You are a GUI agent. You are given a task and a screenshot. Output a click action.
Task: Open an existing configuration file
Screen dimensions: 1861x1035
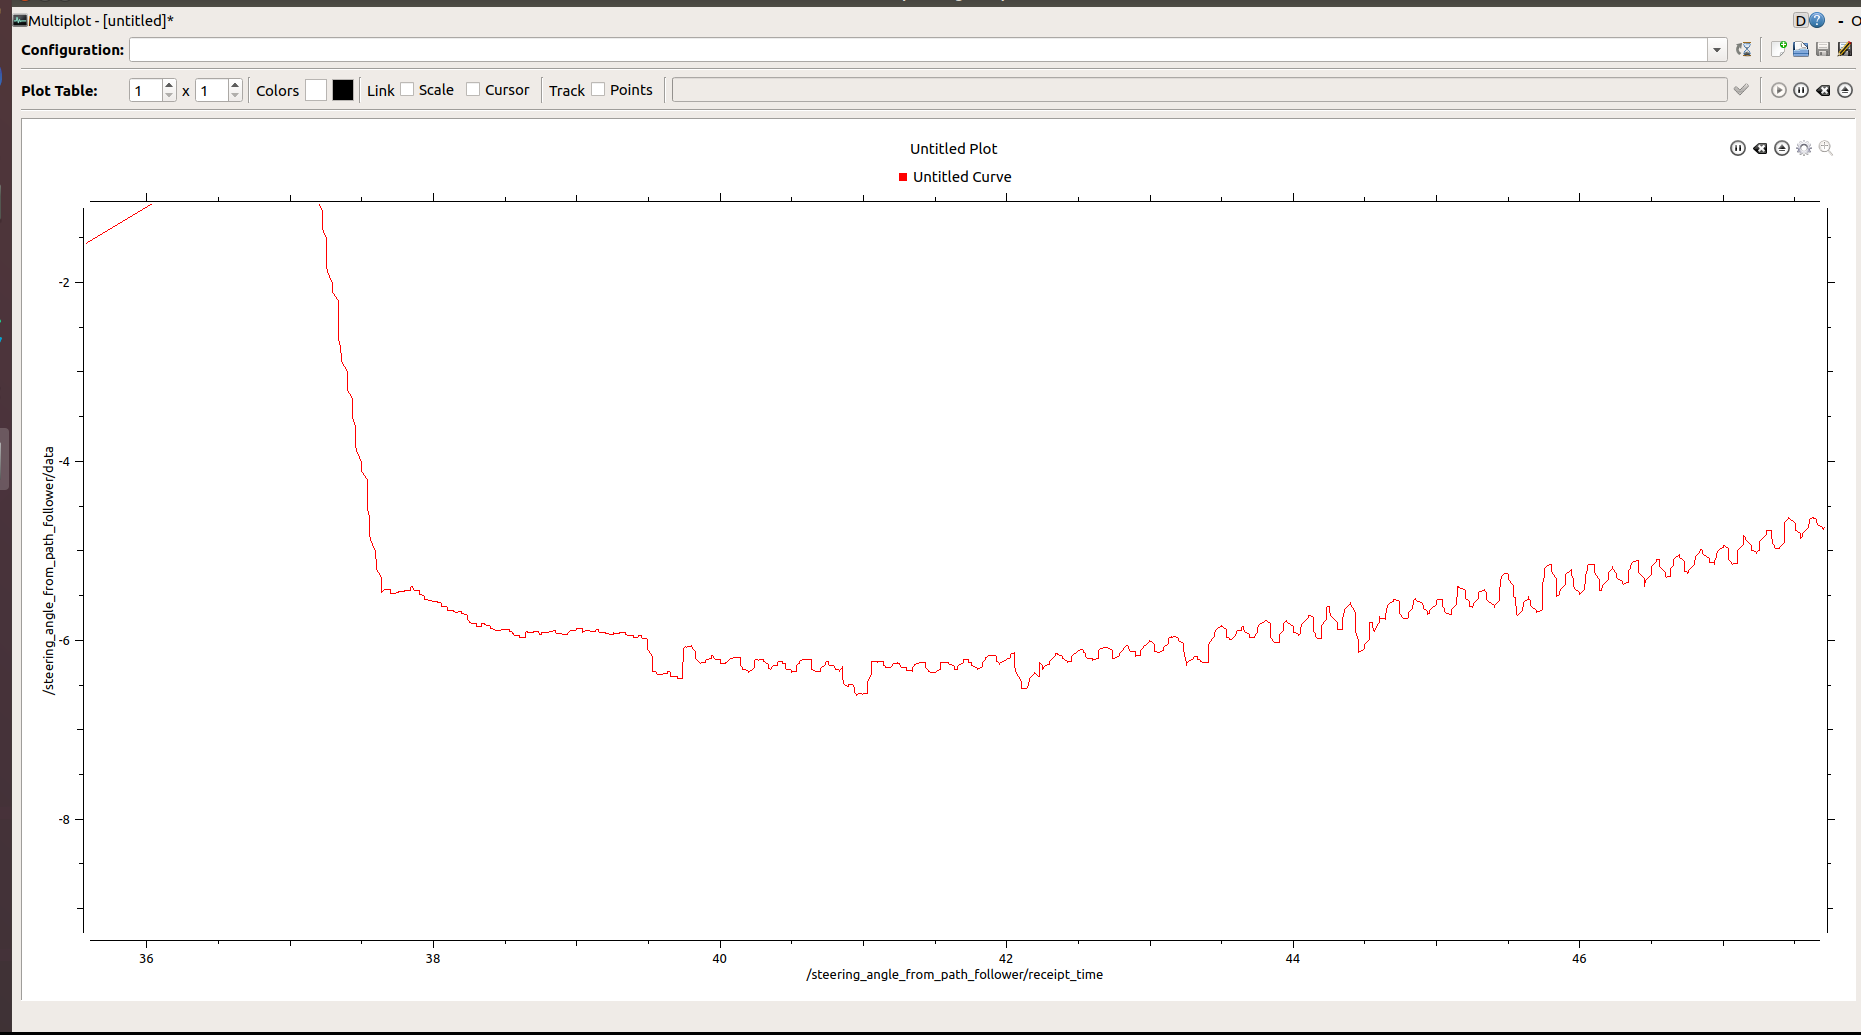point(1801,49)
